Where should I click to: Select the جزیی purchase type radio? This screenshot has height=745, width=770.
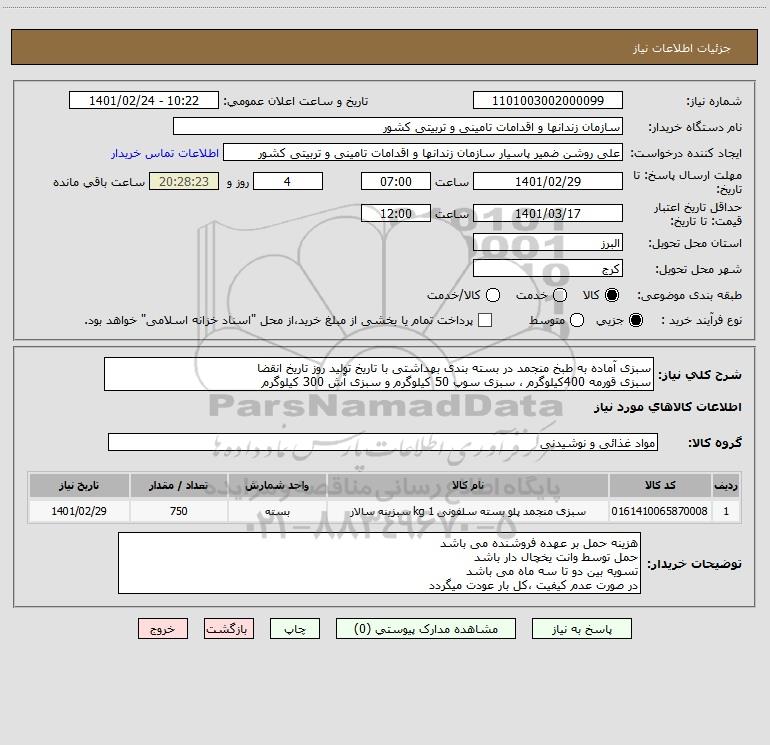point(636,320)
